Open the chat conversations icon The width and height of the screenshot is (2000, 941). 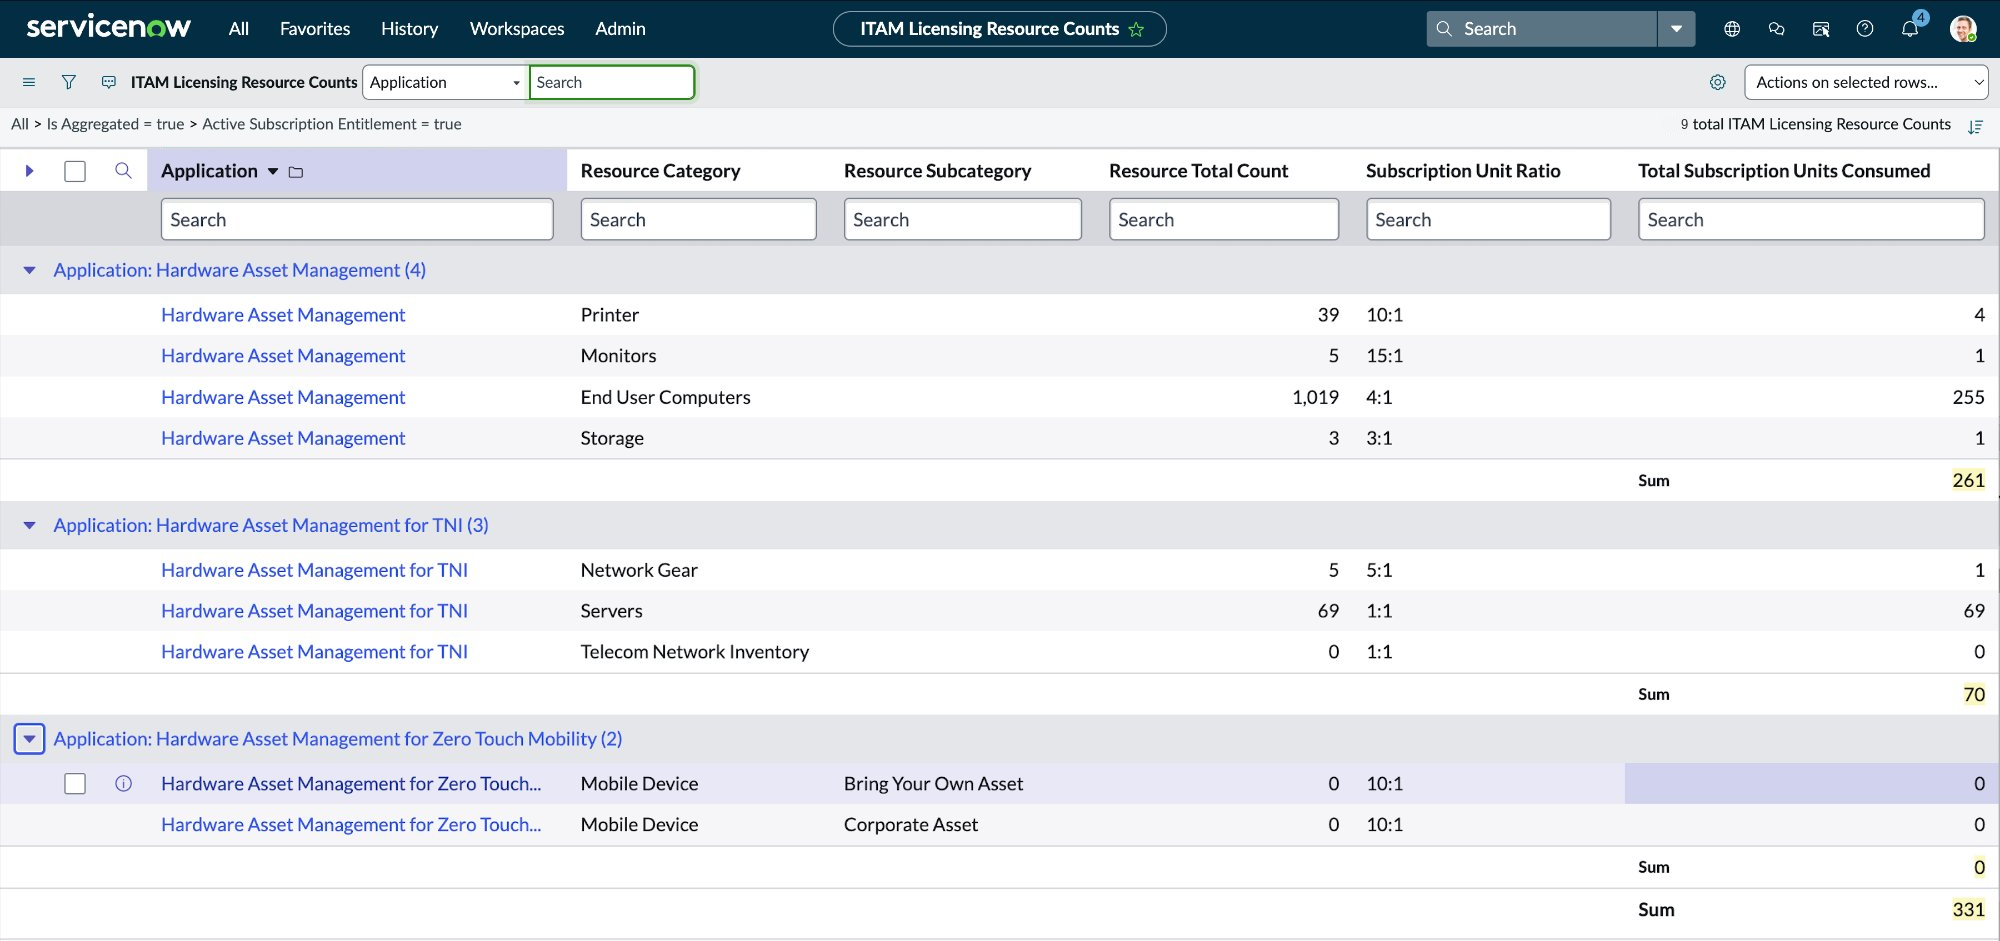pos(1776,29)
